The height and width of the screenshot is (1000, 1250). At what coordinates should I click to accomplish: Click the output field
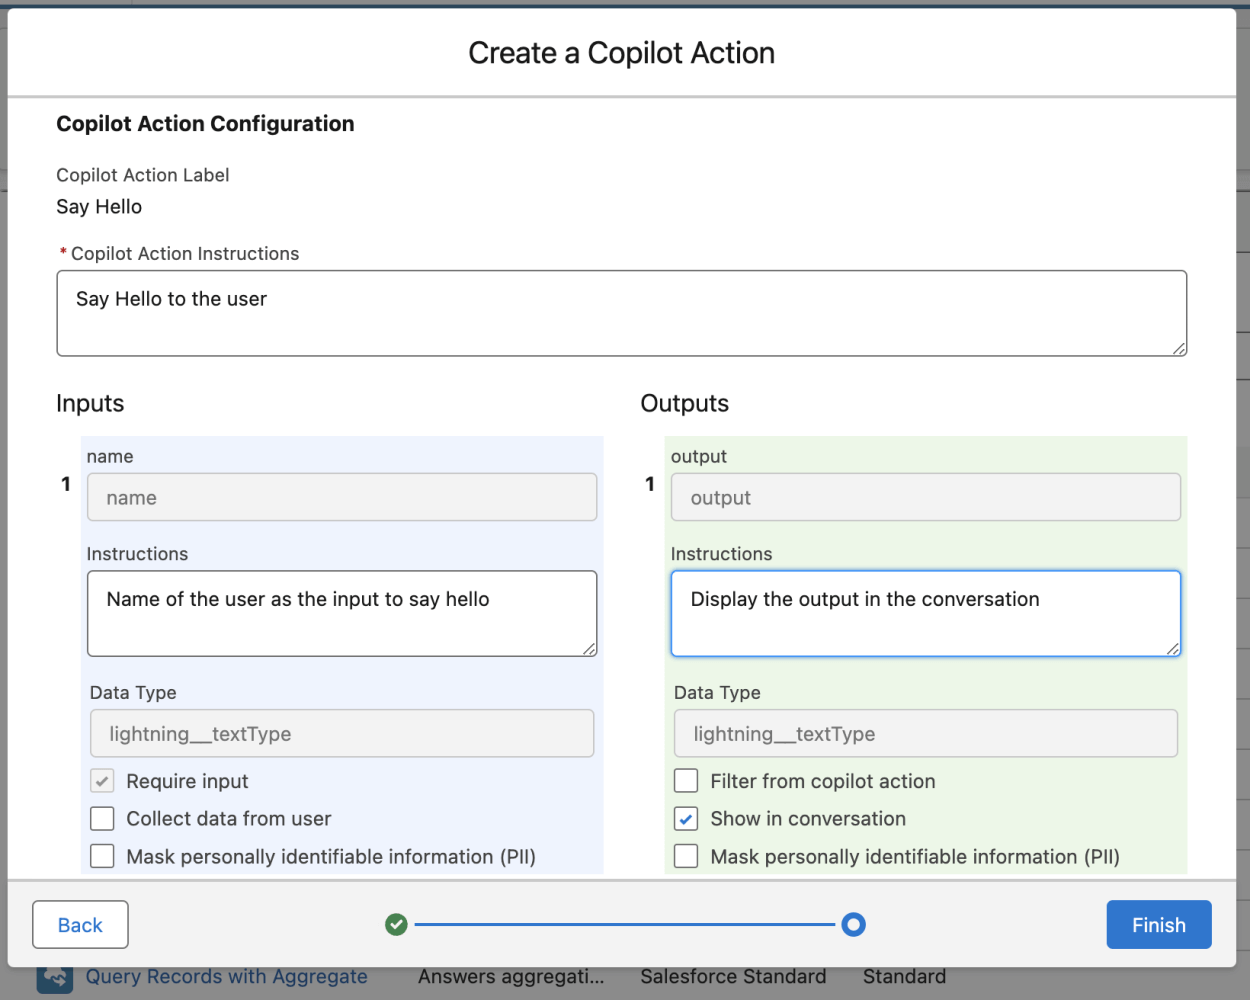tap(925, 497)
